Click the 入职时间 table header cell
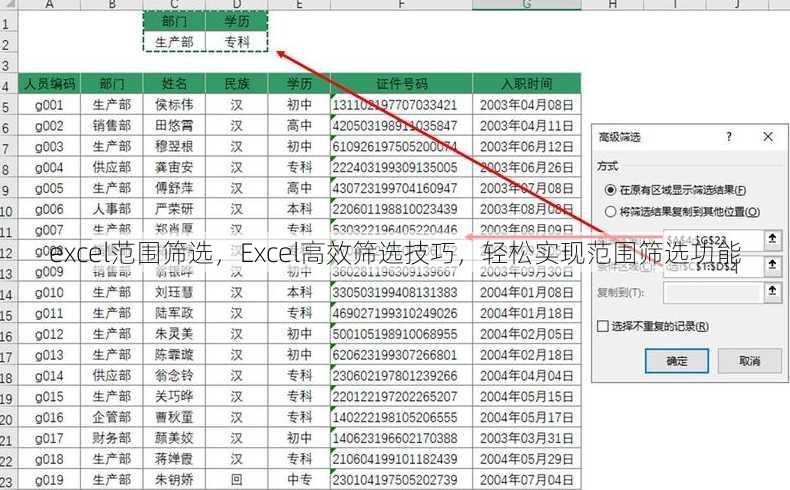Viewport: 790px width, 490px height. pyautogui.click(x=526, y=84)
